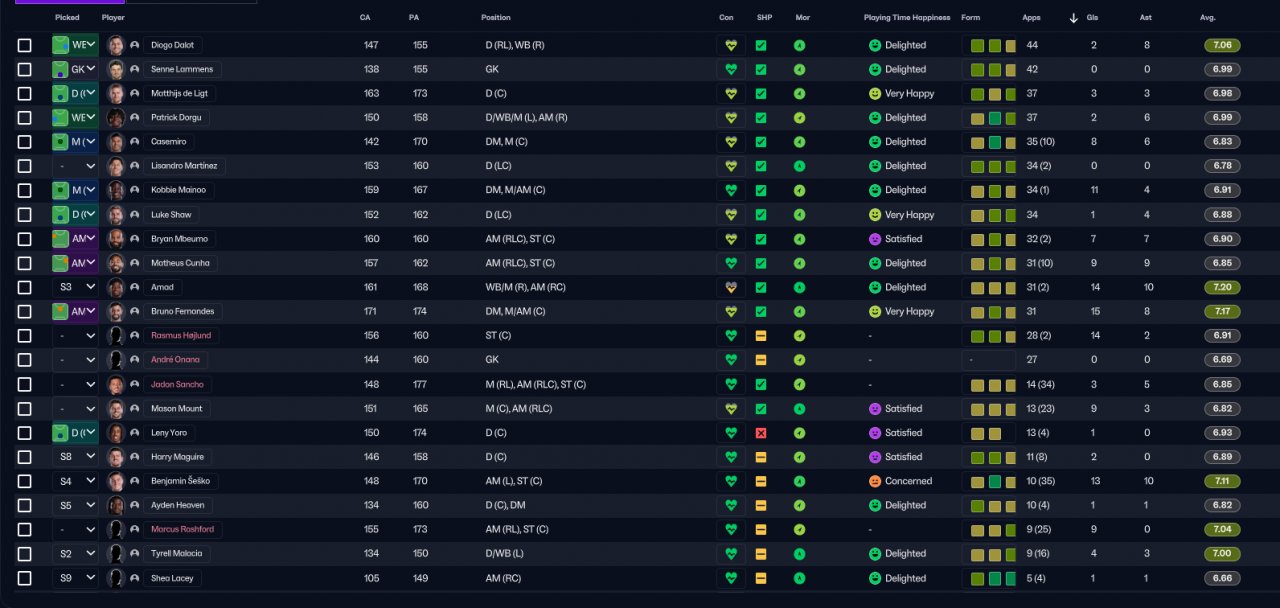
Task: Click Jadon Sancho's face portrait thumbnail
Action: (116, 384)
